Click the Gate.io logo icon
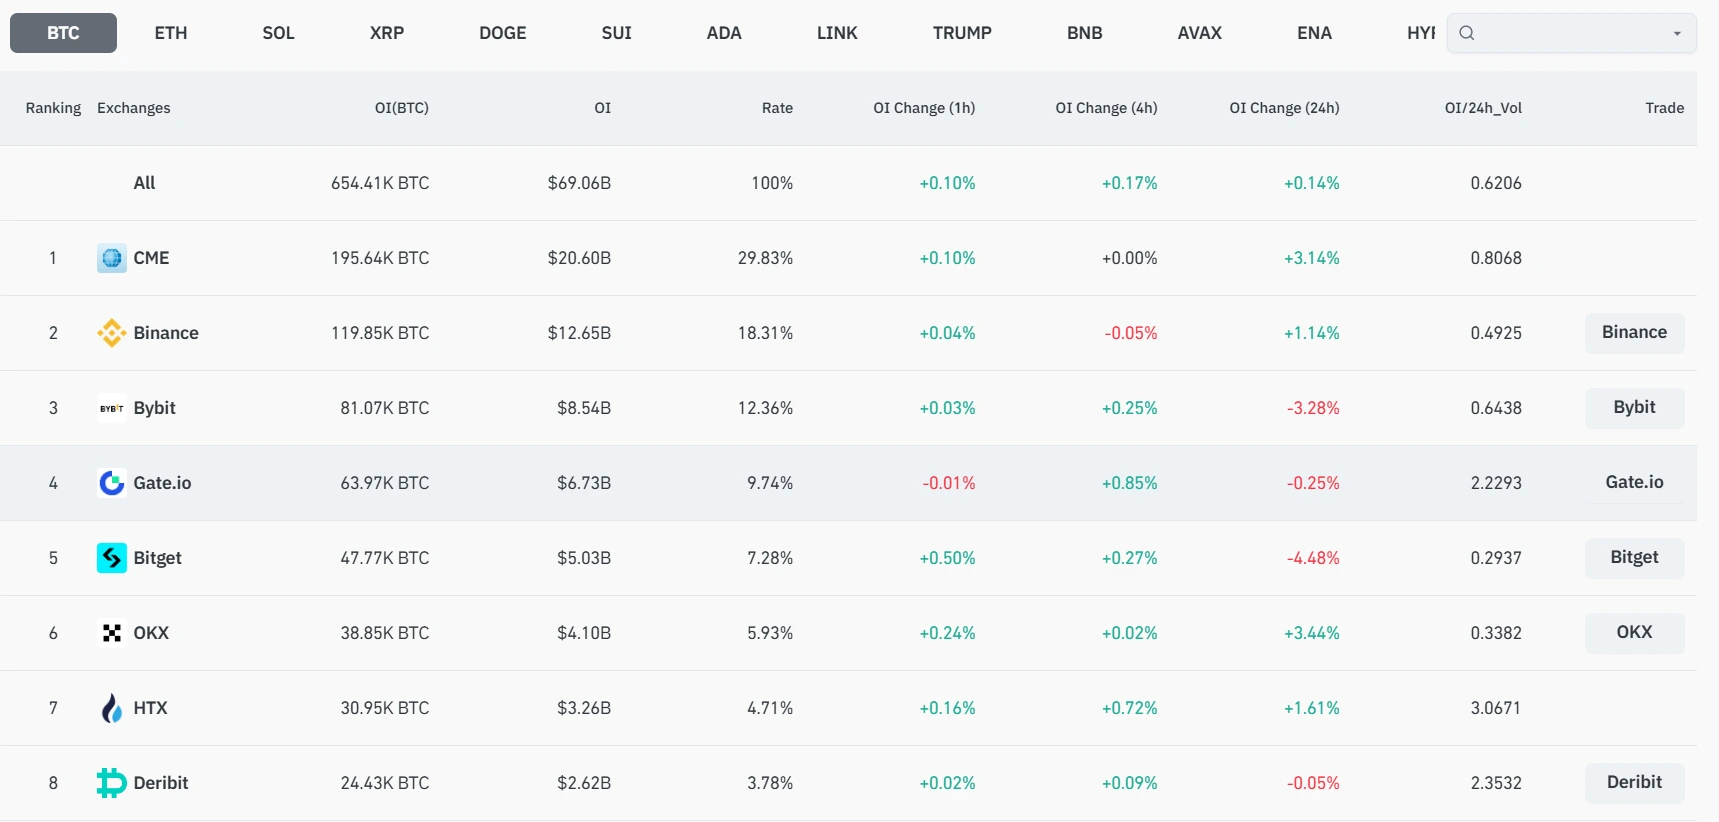 click(112, 483)
